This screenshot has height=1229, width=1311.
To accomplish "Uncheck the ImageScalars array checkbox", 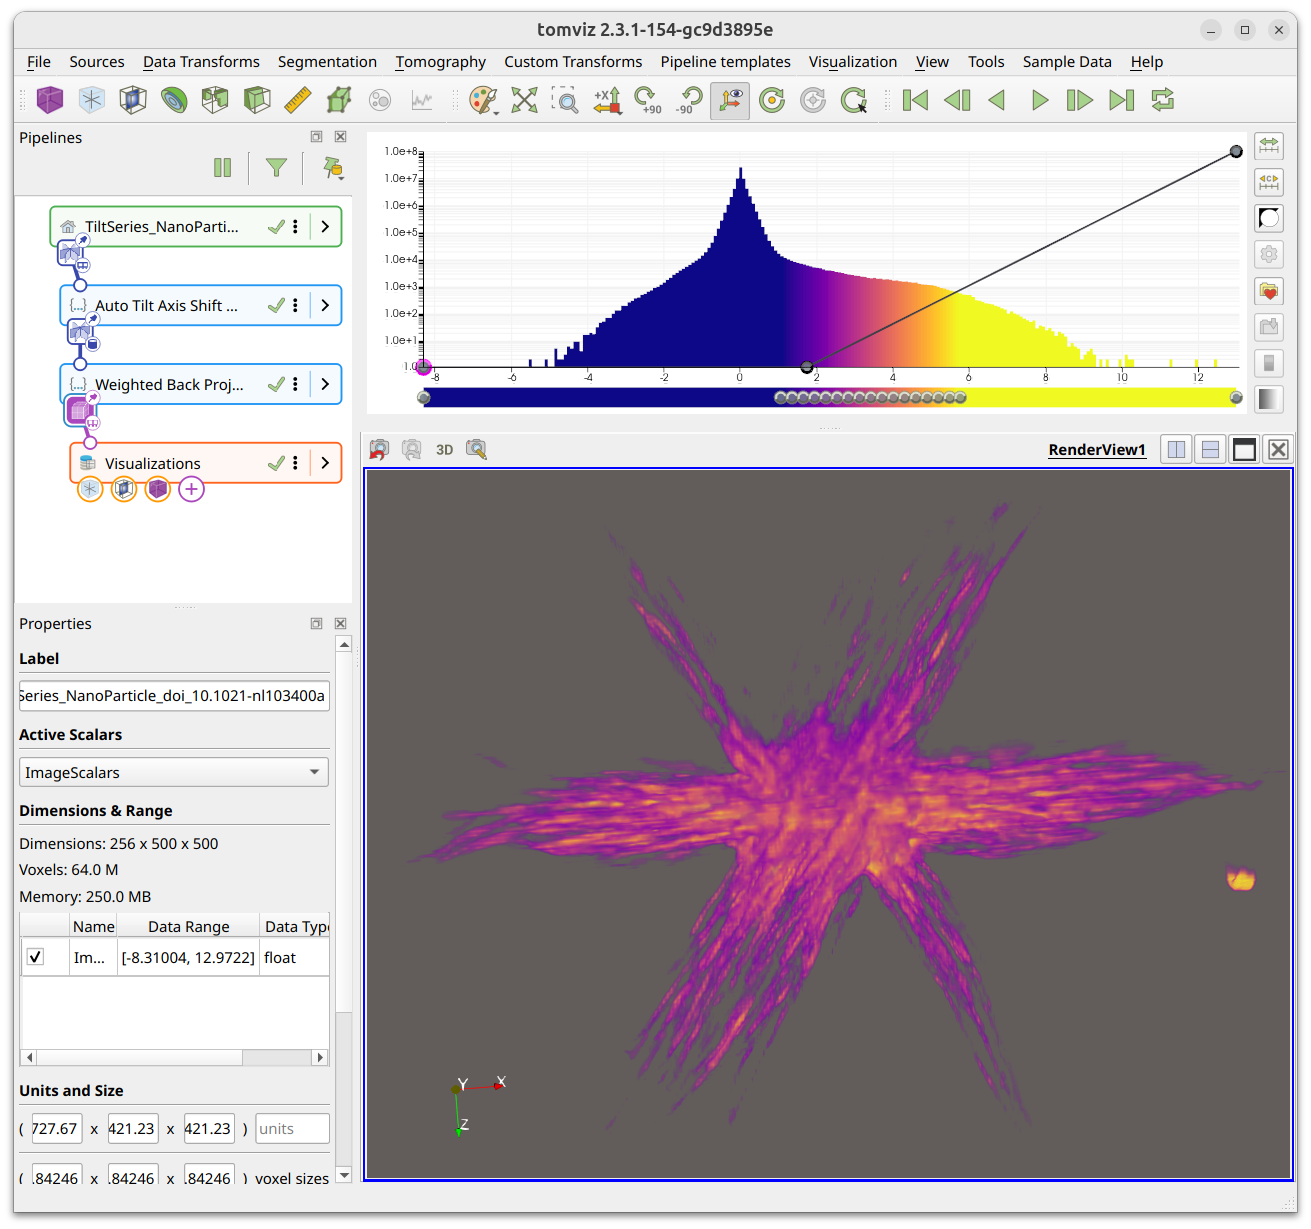I will 35,957.
